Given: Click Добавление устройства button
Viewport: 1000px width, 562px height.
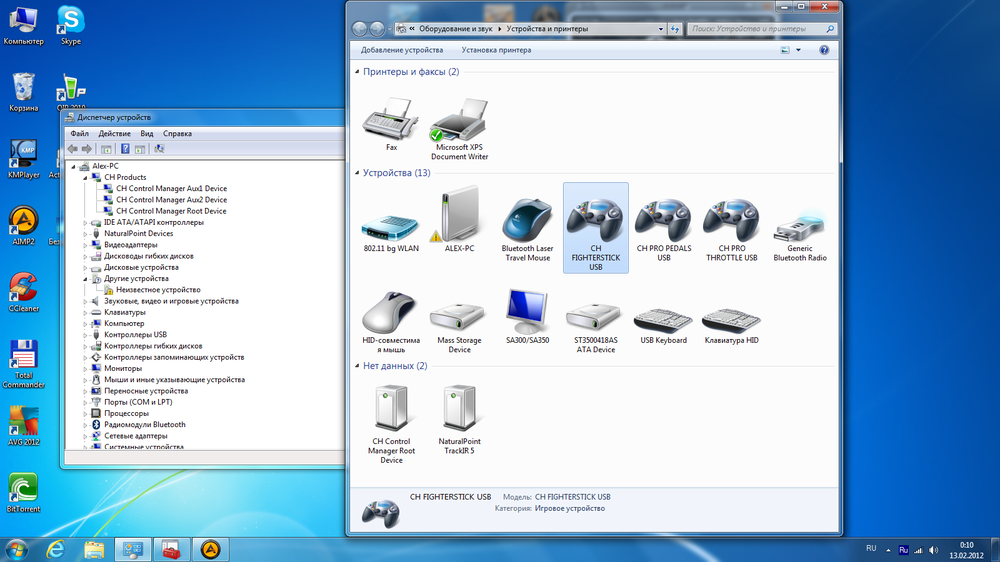Looking at the screenshot, I should pyautogui.click(x=402, y=50).
